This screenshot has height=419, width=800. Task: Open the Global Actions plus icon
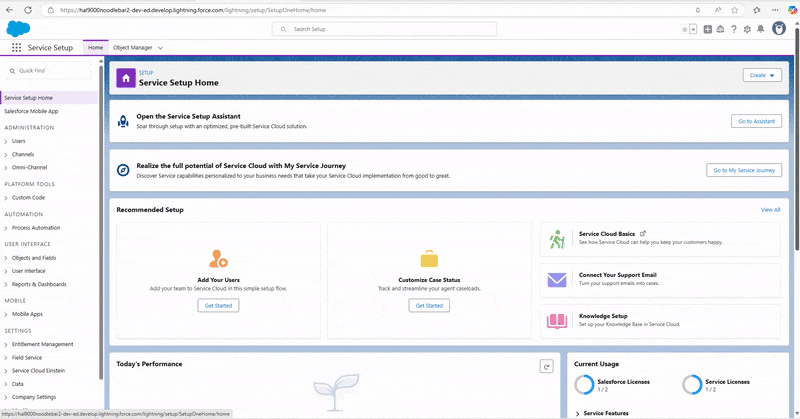(708, 30)
